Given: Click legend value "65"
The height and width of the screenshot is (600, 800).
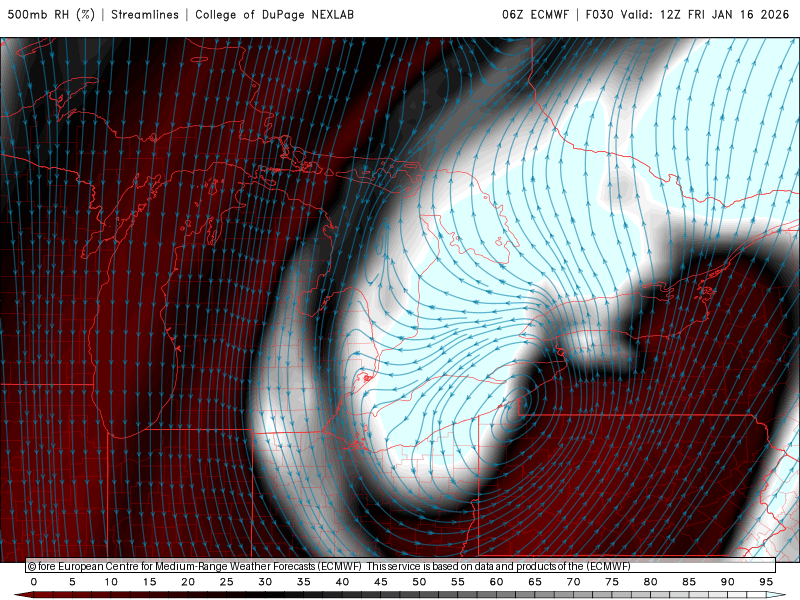Looking at the screenshot, I should click(535, 582).
